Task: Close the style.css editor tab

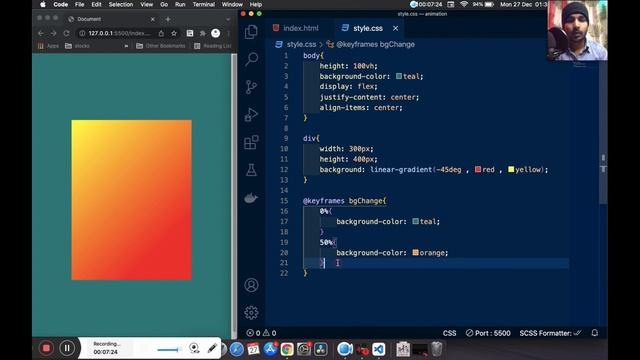Action: (396, 28)
